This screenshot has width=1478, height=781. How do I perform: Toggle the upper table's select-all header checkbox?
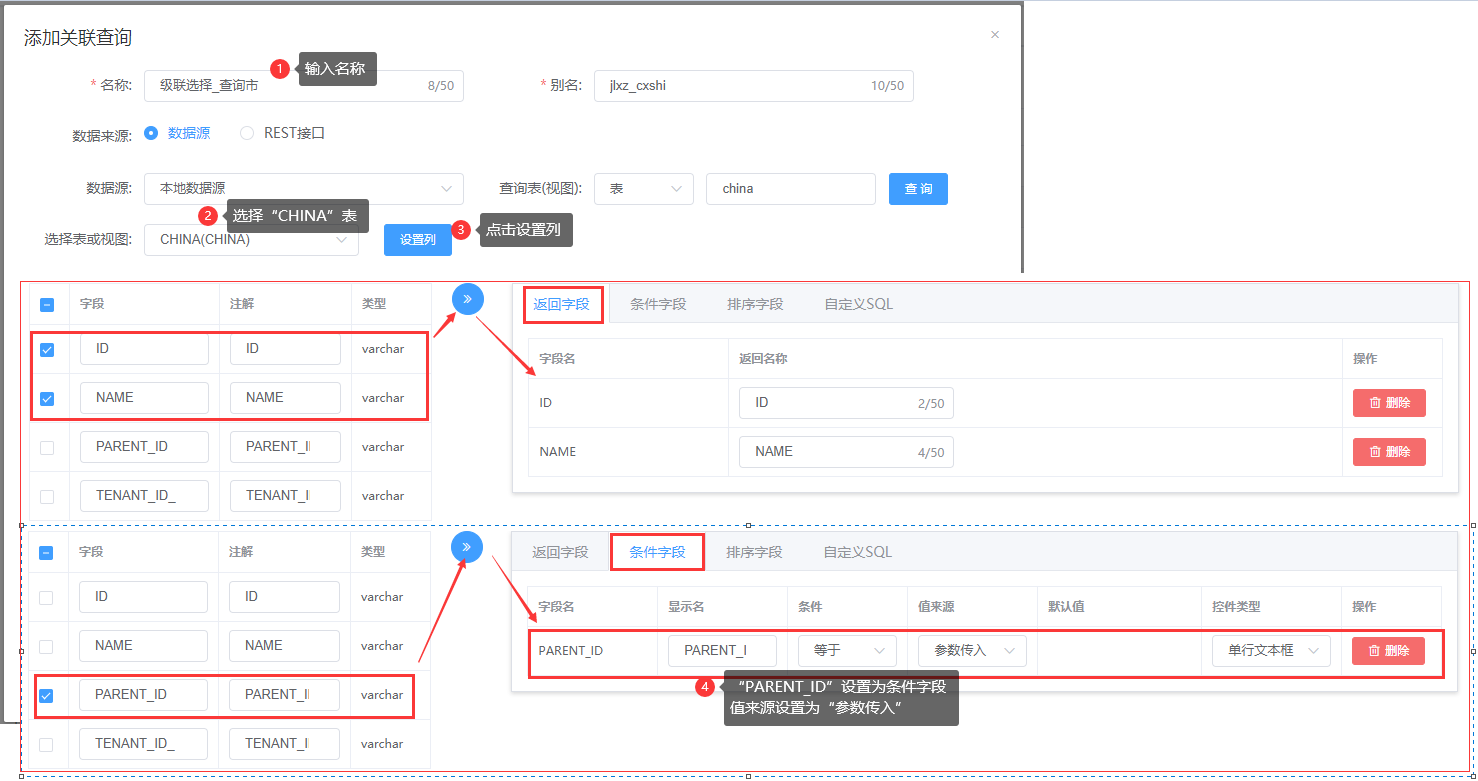click(47, 305)
